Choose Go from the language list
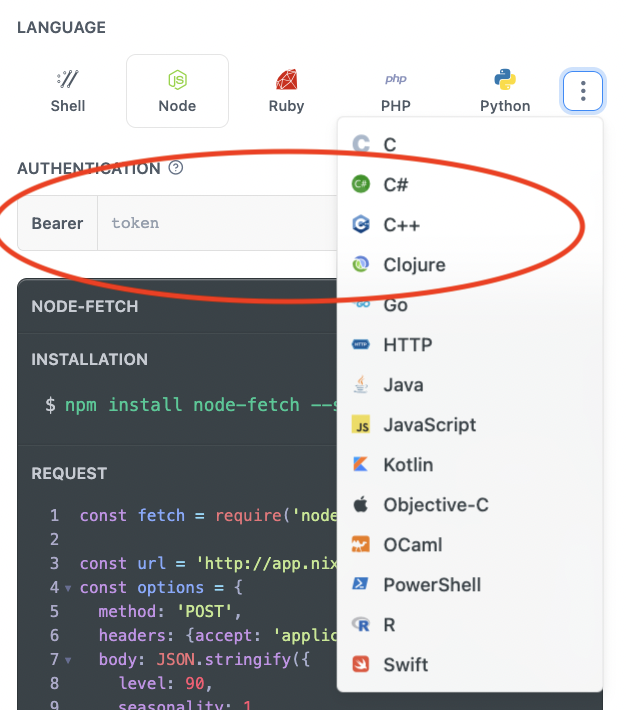The height and width of the screenshot is (710, 626). (x=470, y=305)
